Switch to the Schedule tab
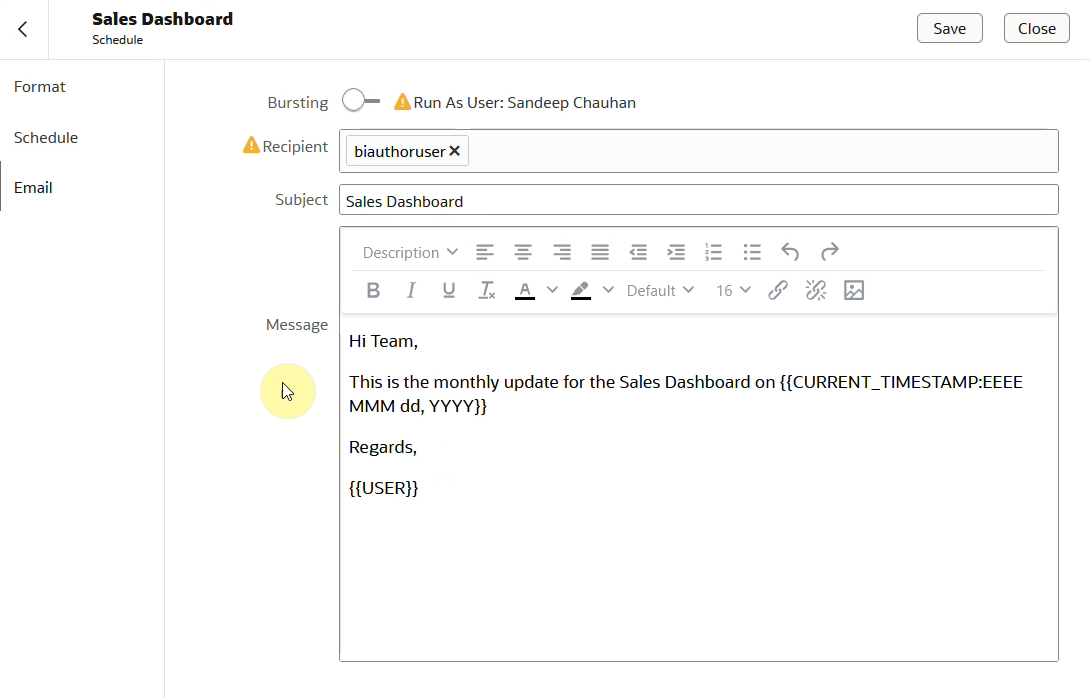1090x698 pixels. pos(46,137)
